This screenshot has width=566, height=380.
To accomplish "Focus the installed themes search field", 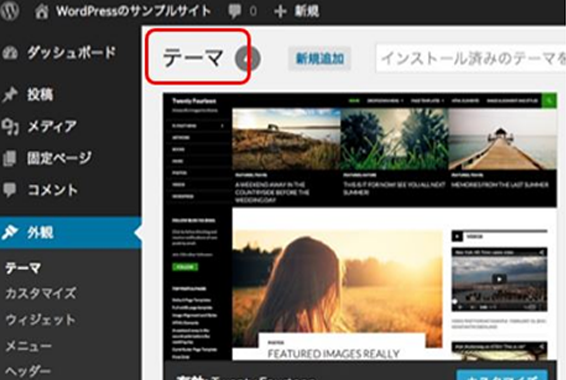I will (471, 58).
